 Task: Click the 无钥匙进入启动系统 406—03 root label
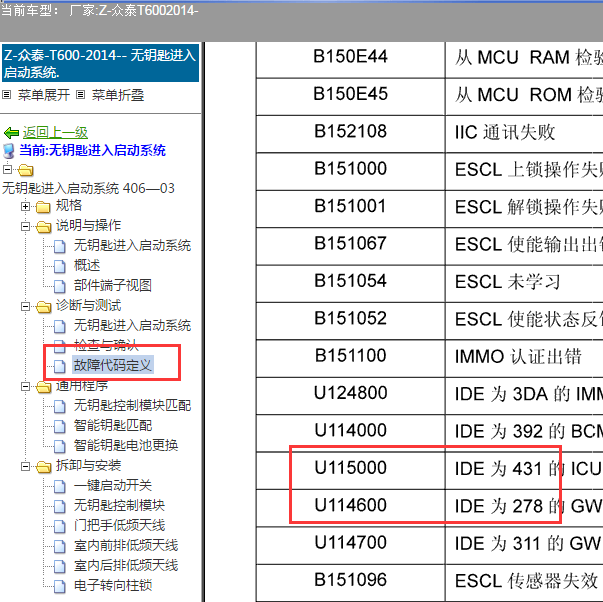(88, 188)
